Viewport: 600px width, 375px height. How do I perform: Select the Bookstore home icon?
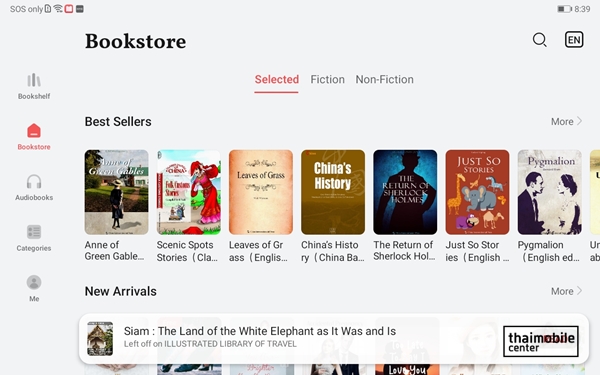34,130
